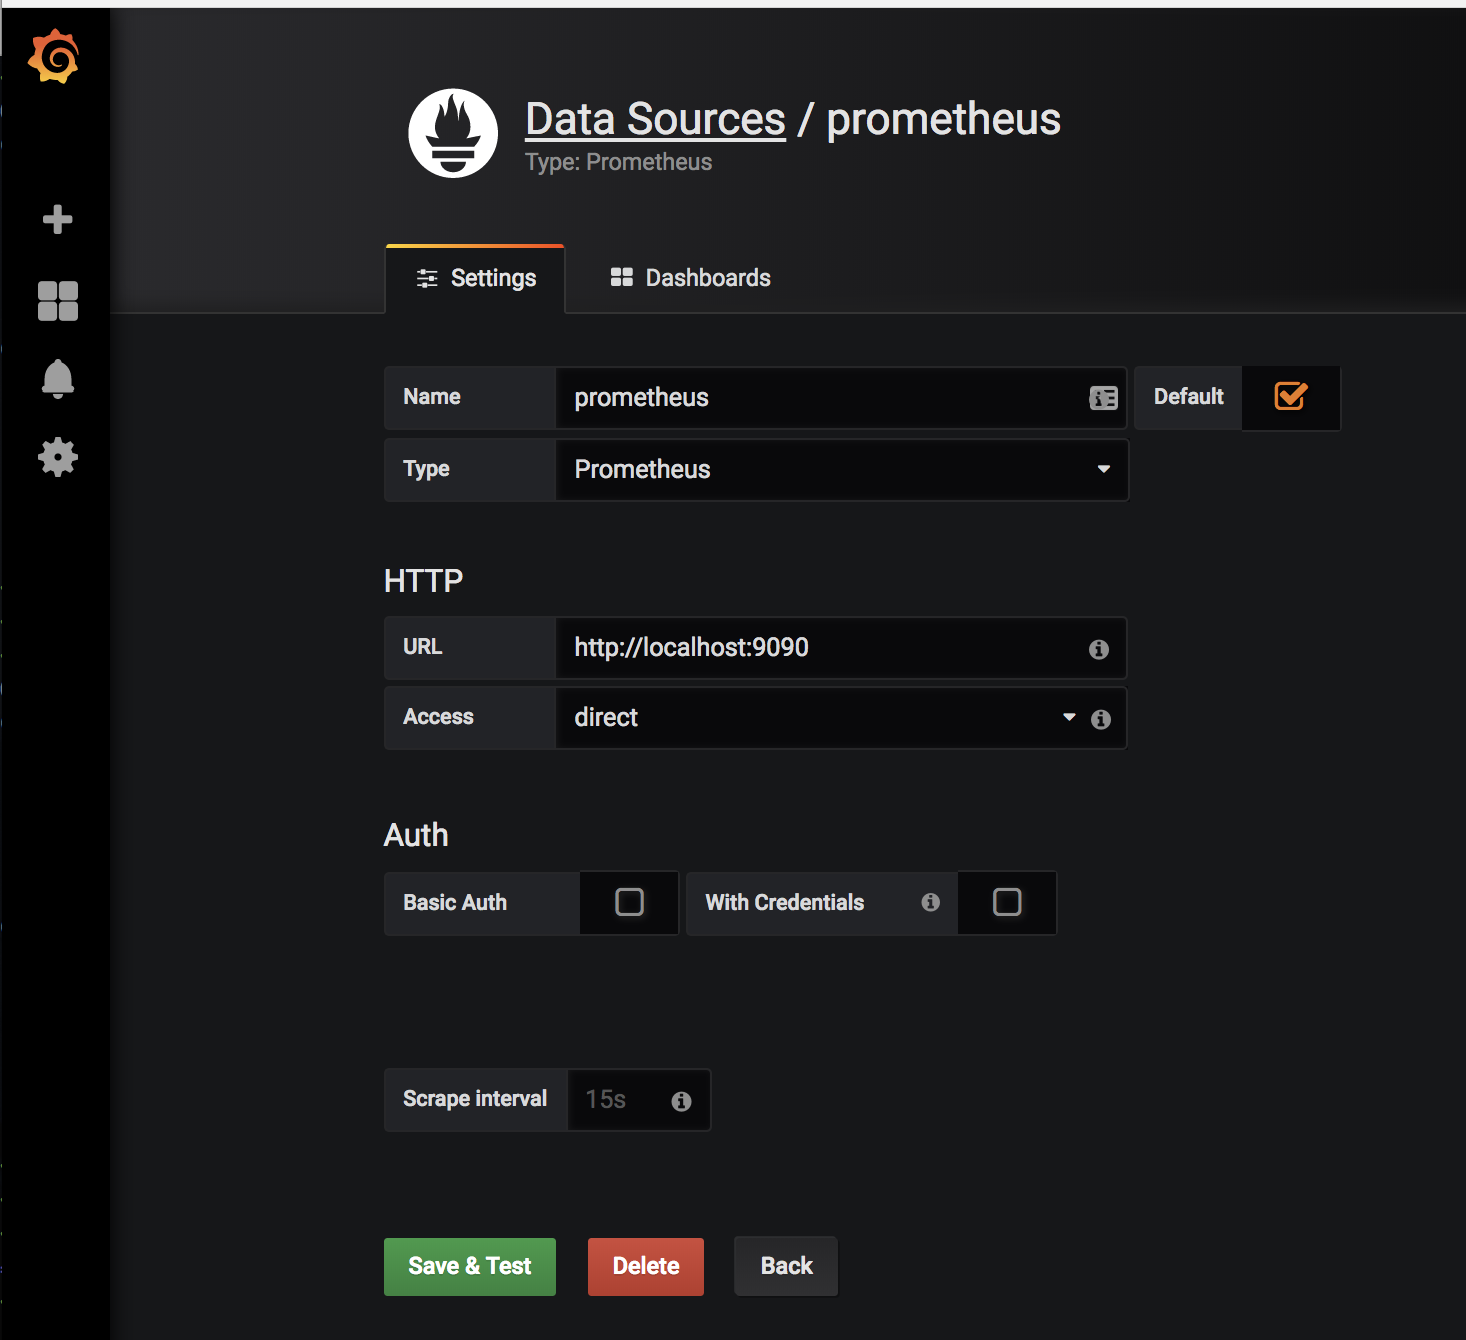
Task: Uncheck the Default data source checkbox
Action: 1290,396
